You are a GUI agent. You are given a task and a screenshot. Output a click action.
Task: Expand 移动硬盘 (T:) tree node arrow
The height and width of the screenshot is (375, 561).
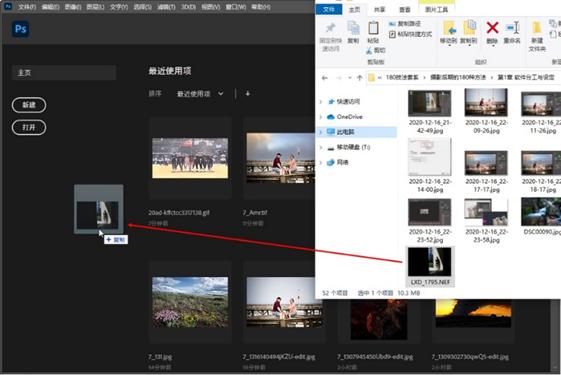pyautogui.click(x=321, y=147)
